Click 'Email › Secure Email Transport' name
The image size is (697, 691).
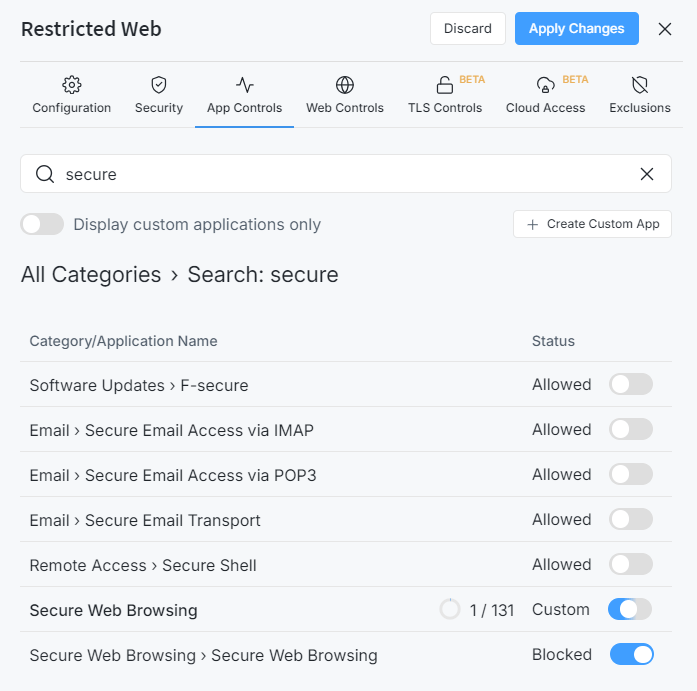click(145, 520)
